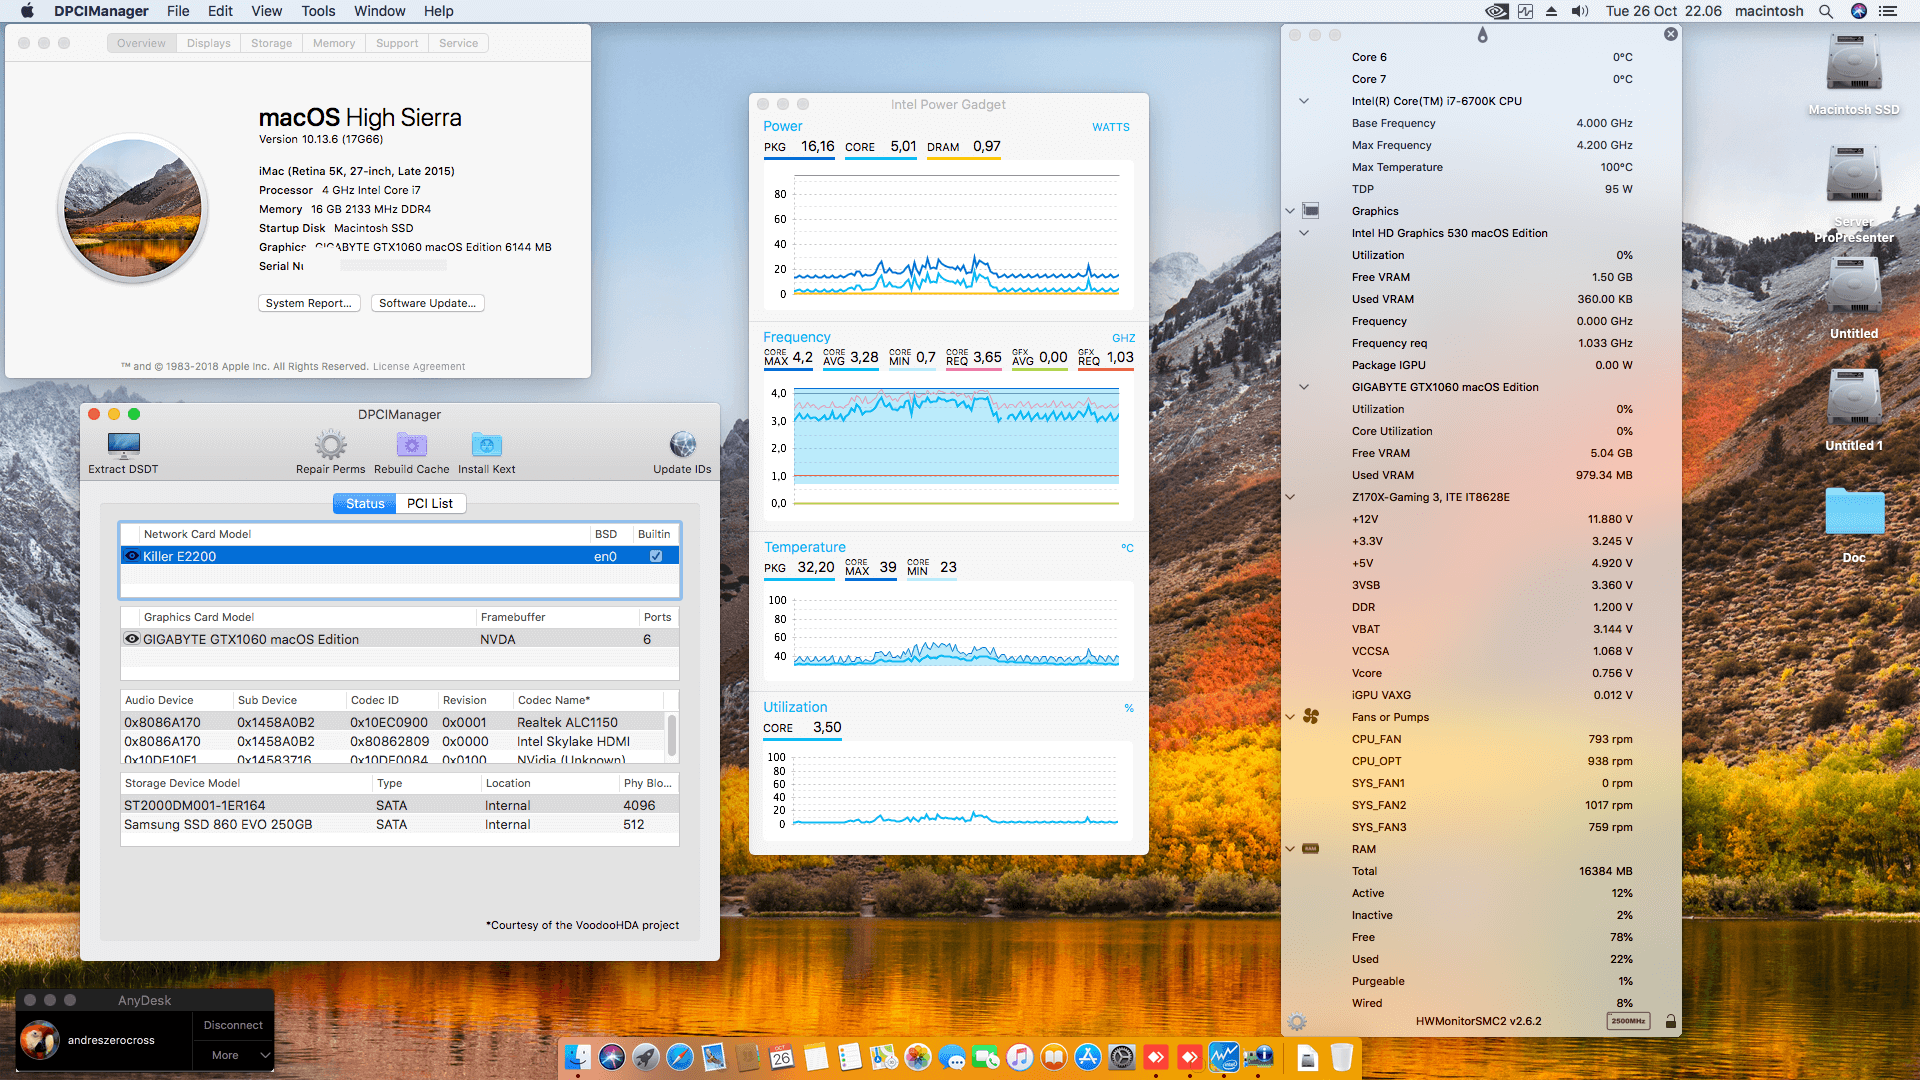Open the Tools menu
The image size is (1920, 1080).
pos(318,11)
